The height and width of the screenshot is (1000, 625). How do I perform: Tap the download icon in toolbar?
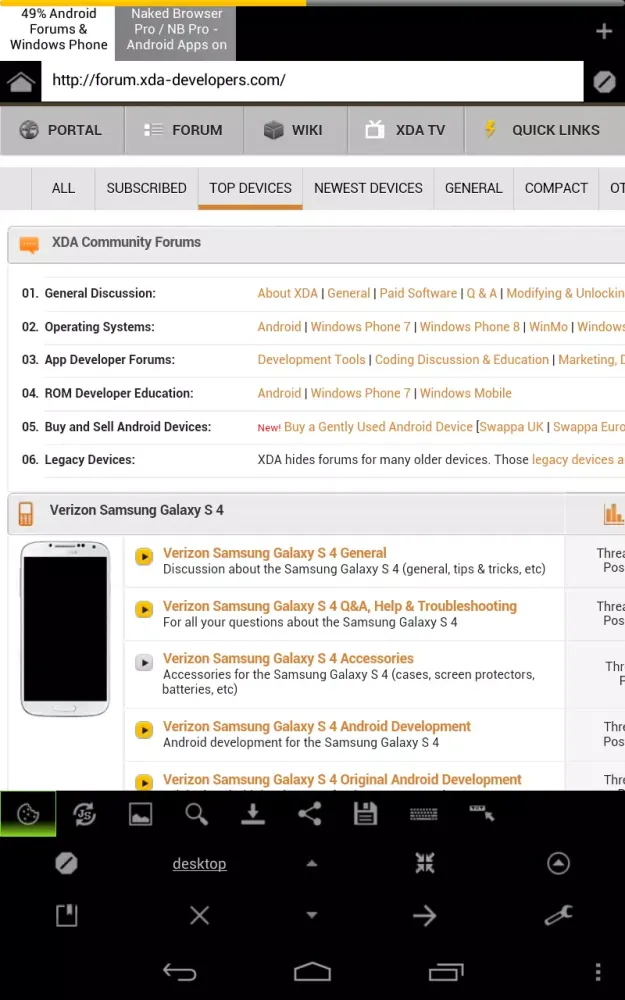tap(253, 814)
